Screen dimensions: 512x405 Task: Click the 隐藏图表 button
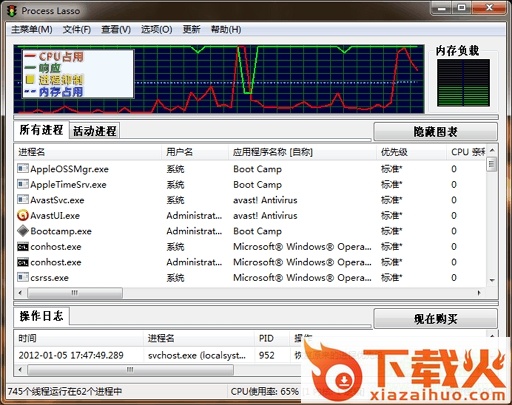(x=435, y=132)
